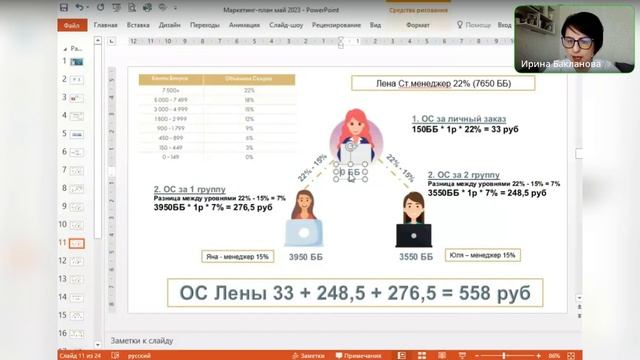Open the Вид ribbon tab
Image resolution: width=640 pixels, height=360 pixels.
click(375, 25)
